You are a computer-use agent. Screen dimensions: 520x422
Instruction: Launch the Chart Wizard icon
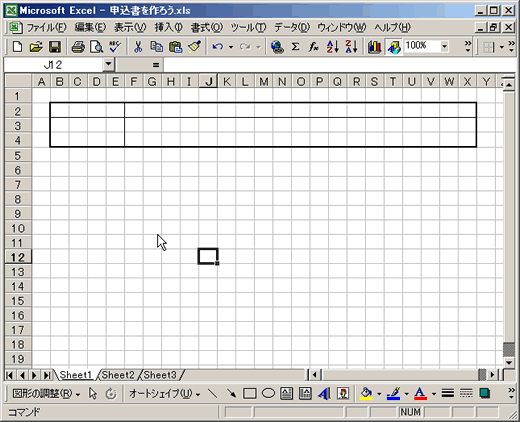(x=375, y=47)
